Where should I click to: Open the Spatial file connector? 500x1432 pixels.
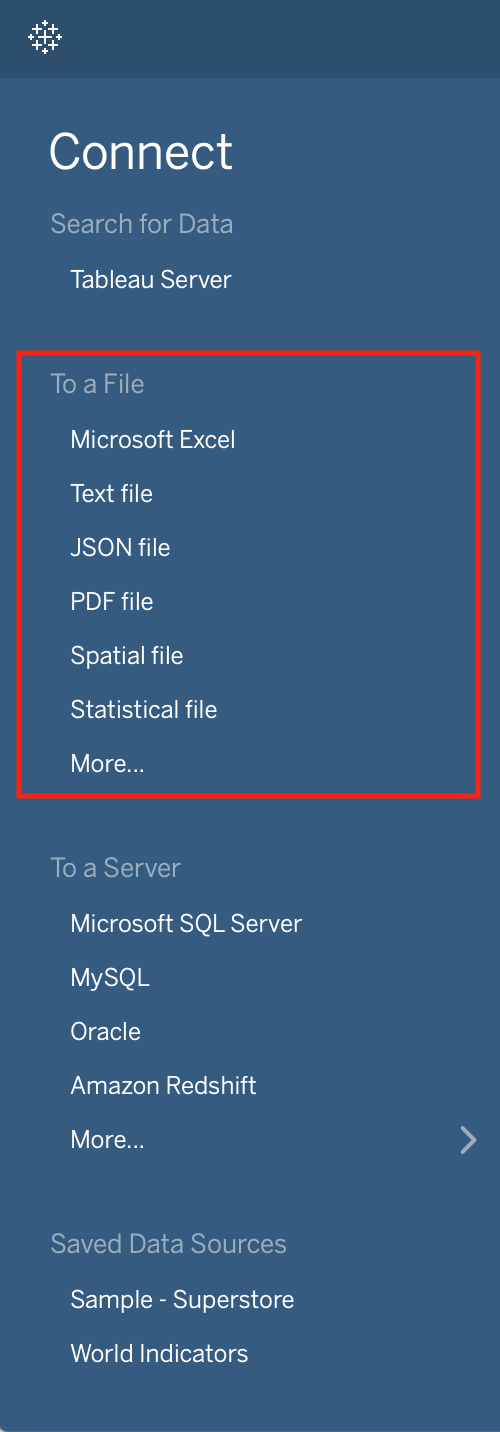[x=127, y=656]
